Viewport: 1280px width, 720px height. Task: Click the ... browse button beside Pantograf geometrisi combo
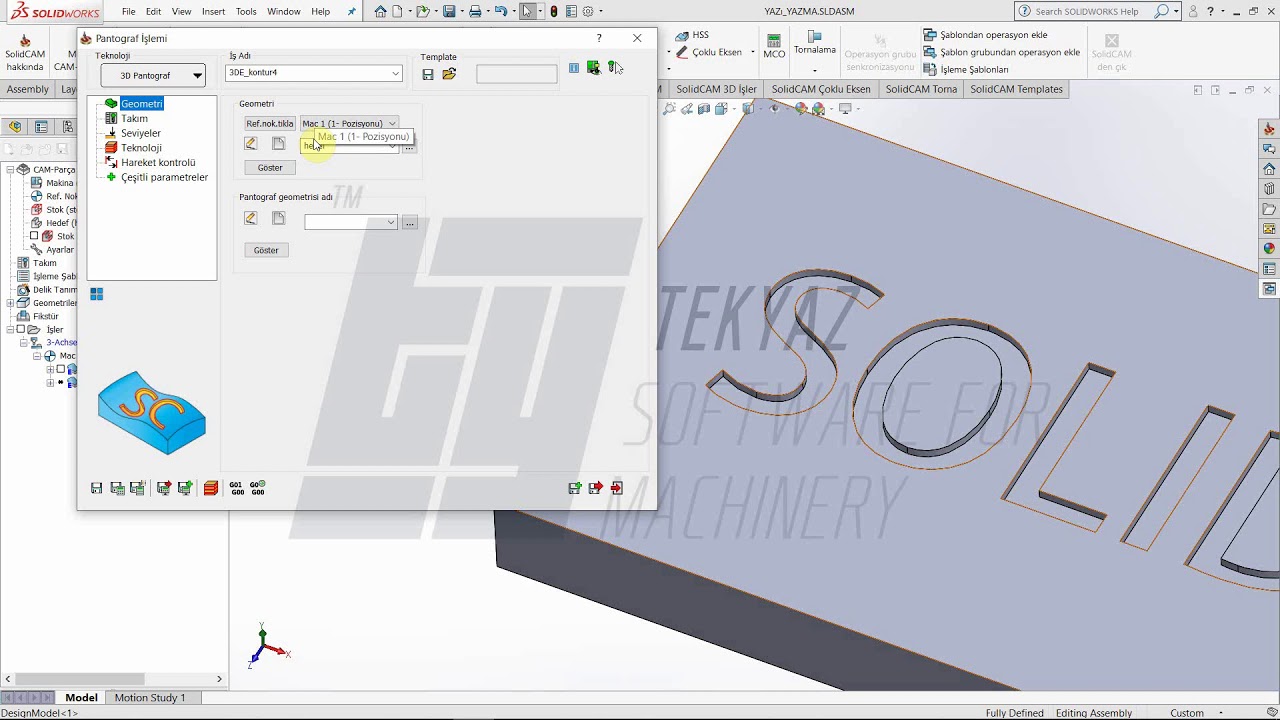[410, 222]
